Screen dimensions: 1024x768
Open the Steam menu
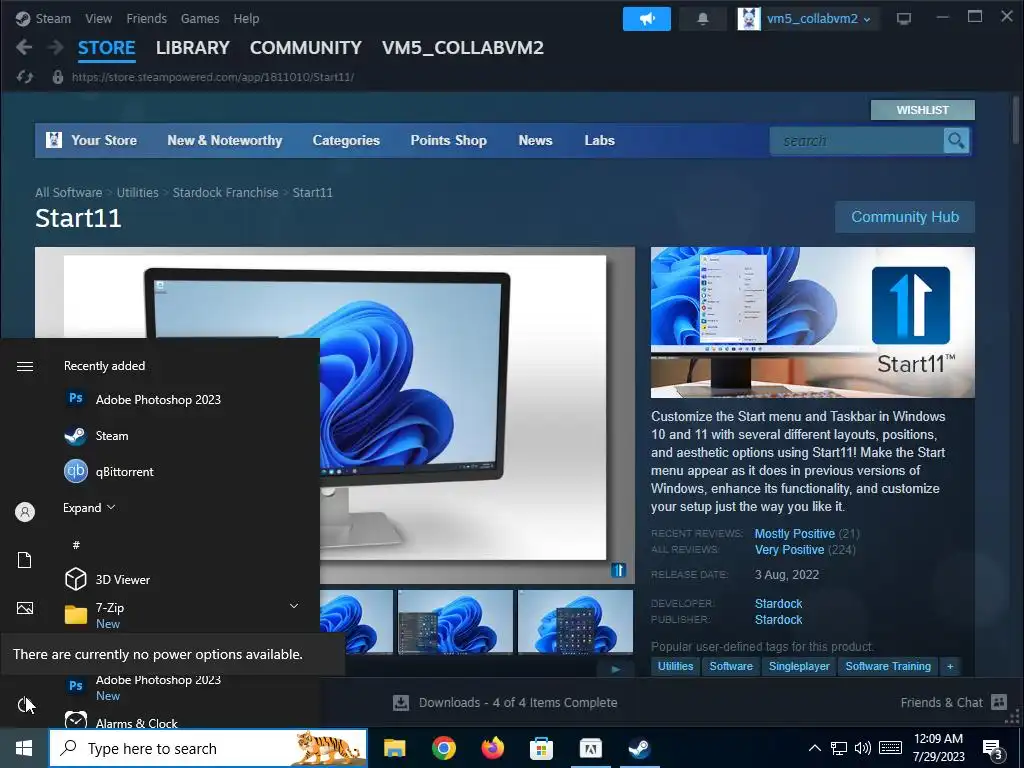pos(53,18)
